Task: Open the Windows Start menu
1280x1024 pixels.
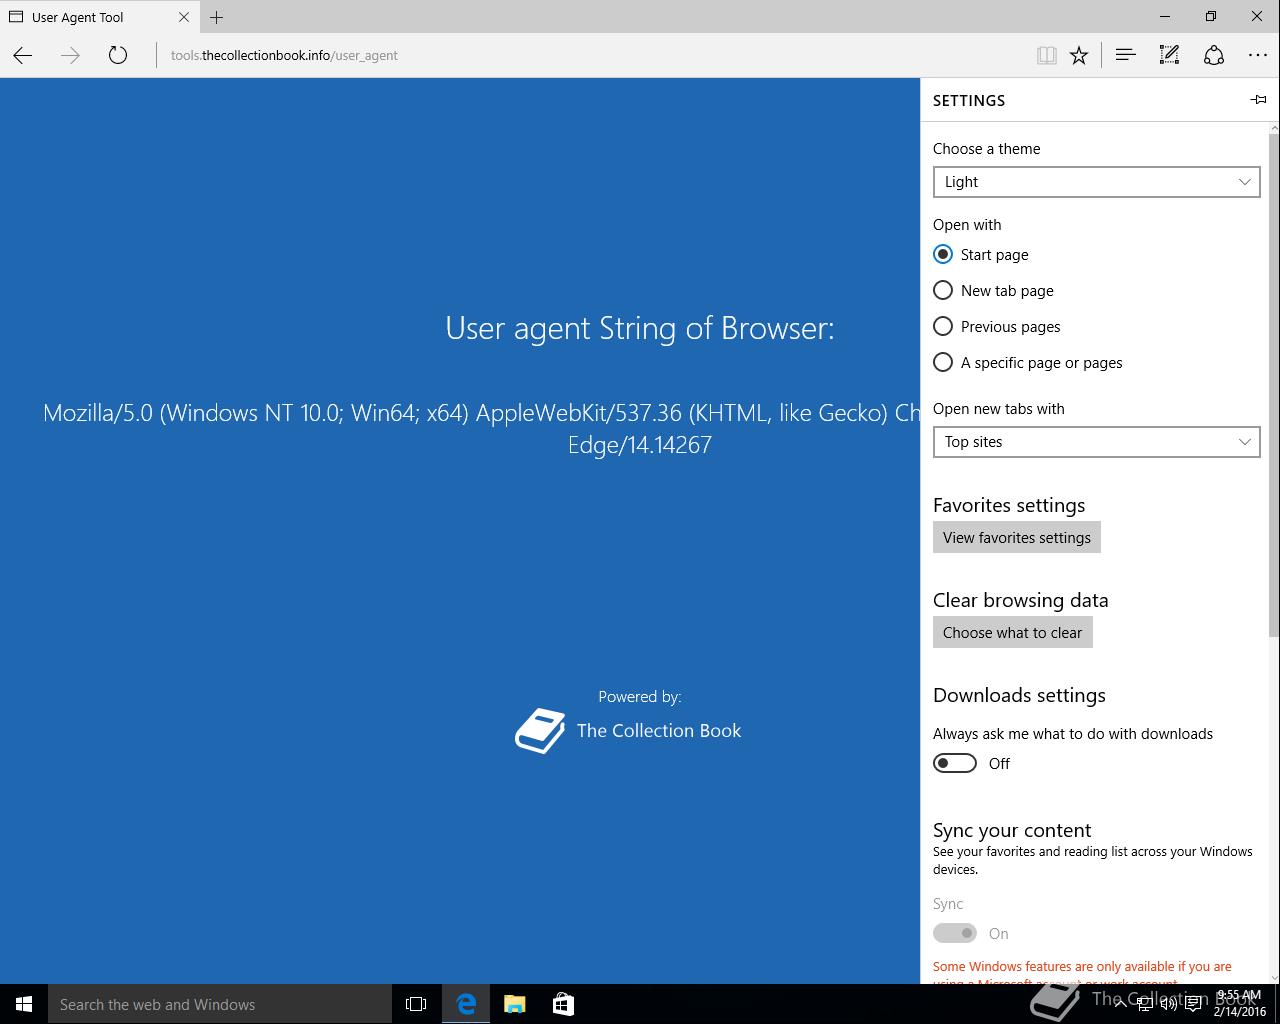Action: 24,1004
